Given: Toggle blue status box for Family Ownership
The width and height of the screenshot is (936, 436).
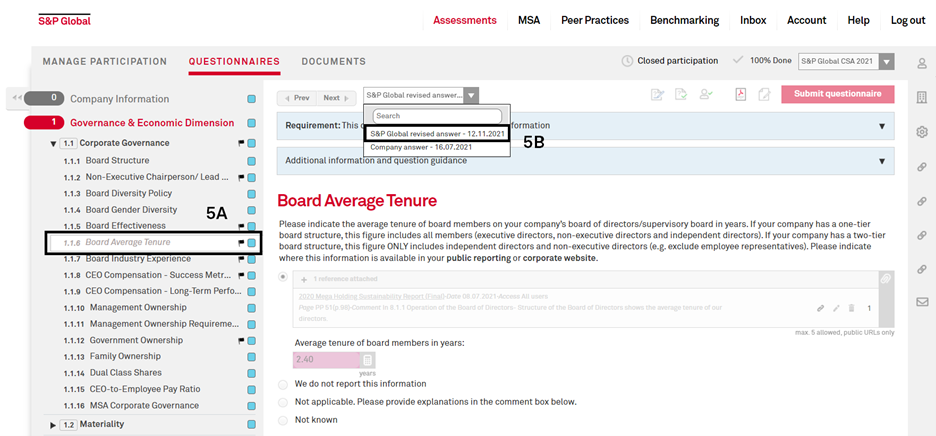Looking at the screenshot, I should [x=252, y=357].
